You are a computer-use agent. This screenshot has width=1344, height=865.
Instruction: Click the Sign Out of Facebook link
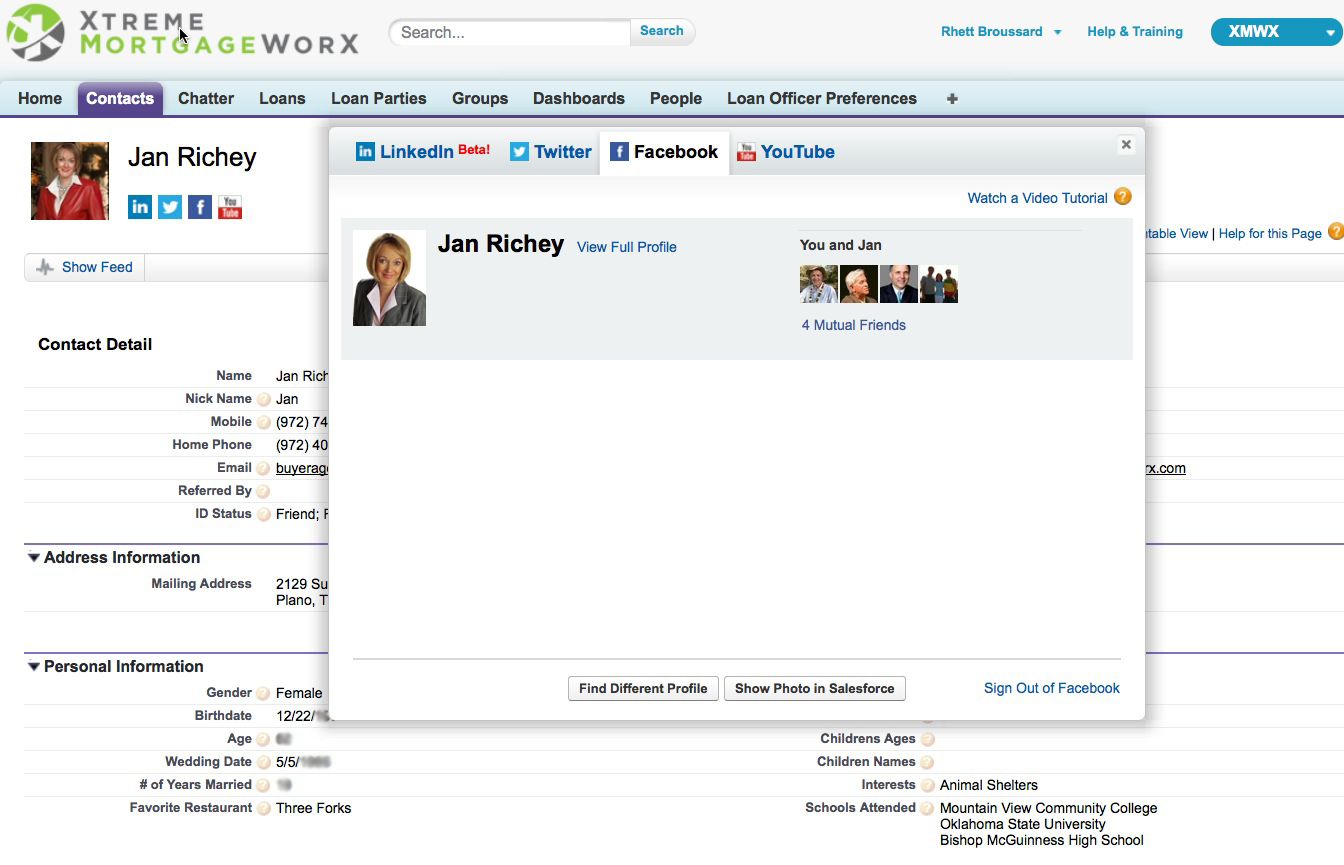coord(1052,688)
